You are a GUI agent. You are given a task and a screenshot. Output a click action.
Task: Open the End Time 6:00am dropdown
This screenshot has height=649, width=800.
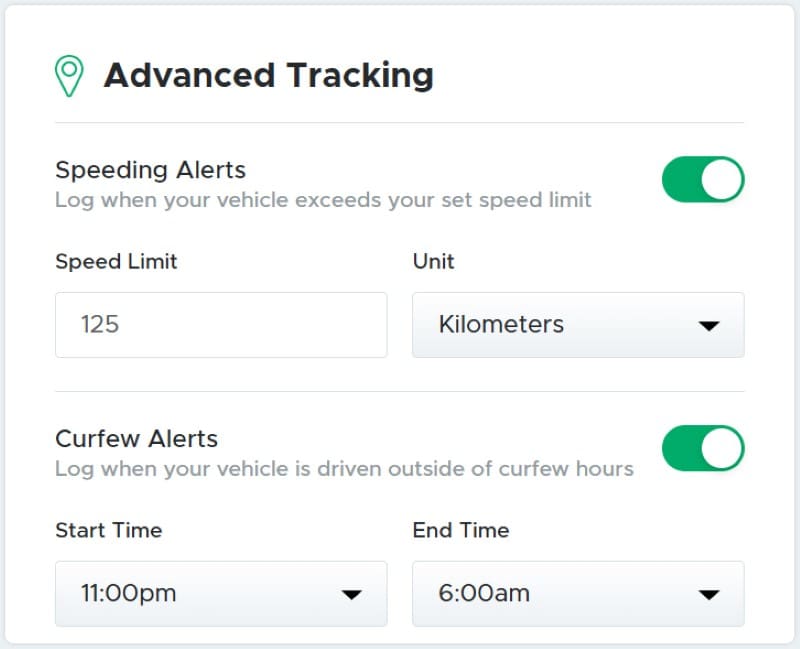578,593
